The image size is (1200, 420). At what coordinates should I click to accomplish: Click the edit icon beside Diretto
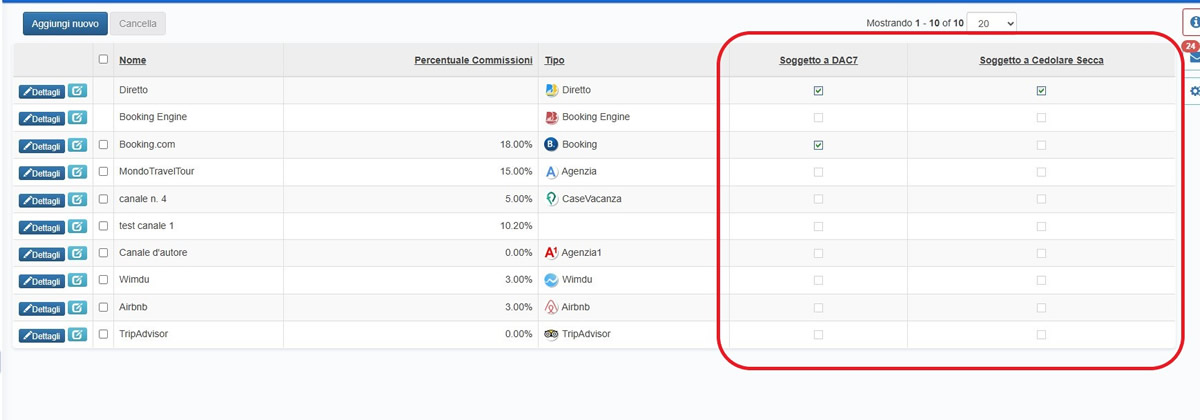[77, 91]
